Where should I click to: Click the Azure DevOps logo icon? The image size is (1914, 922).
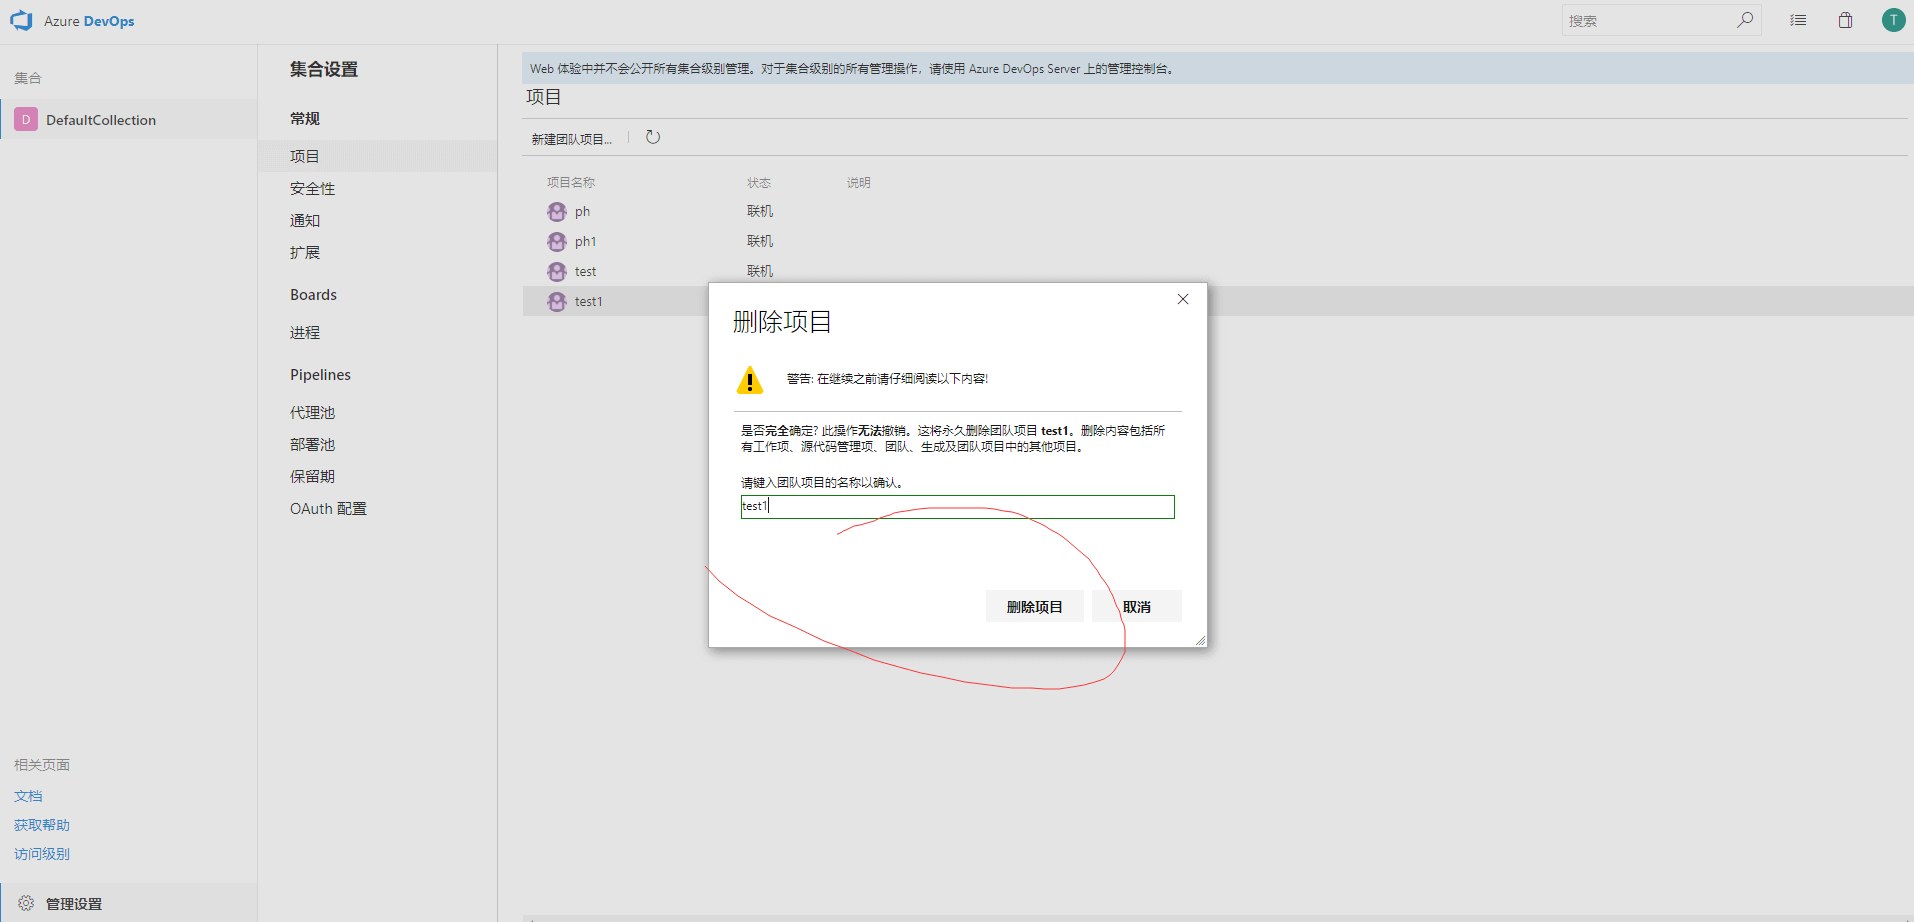[21, 21]
